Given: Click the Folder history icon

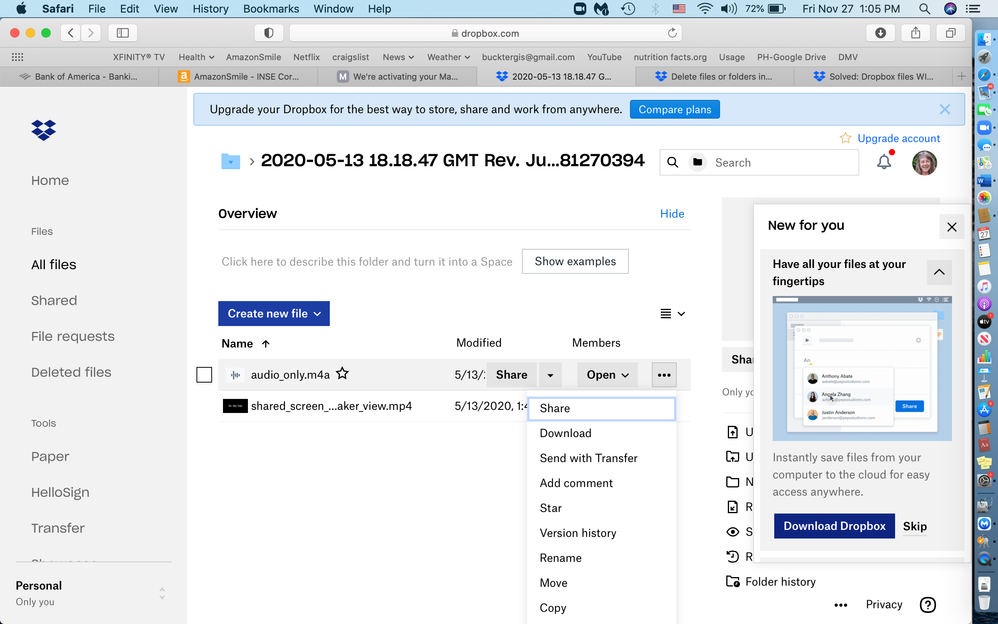Looking at the screenshot, I should (733, 581).
